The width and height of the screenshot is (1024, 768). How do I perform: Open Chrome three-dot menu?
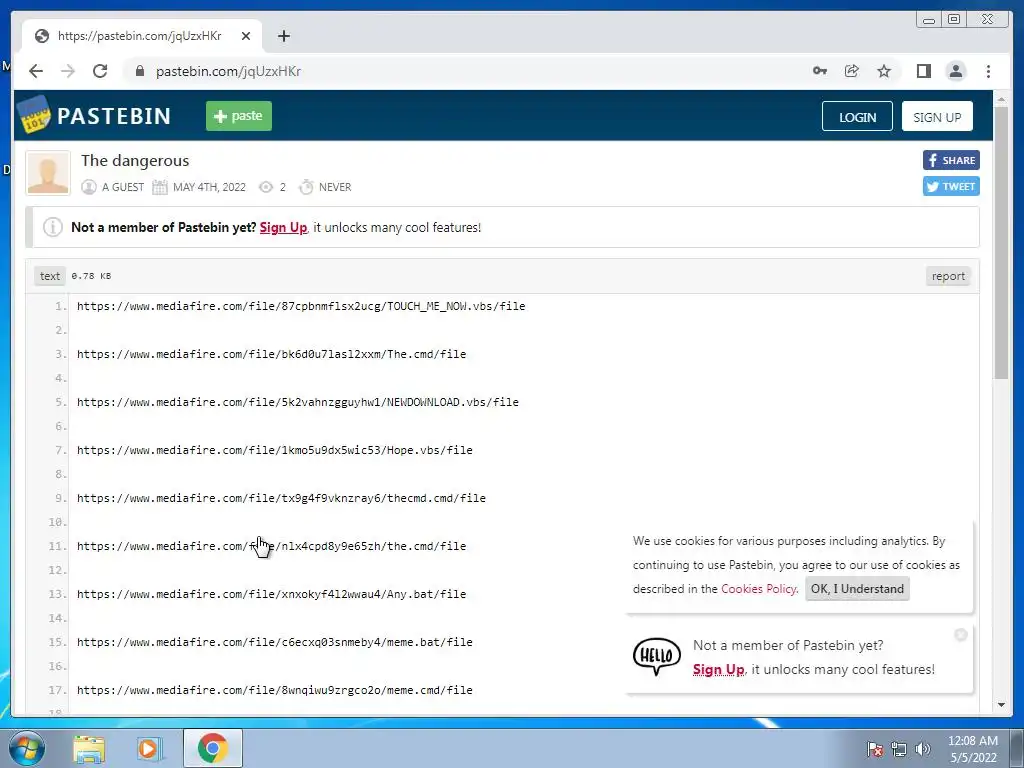988,71
